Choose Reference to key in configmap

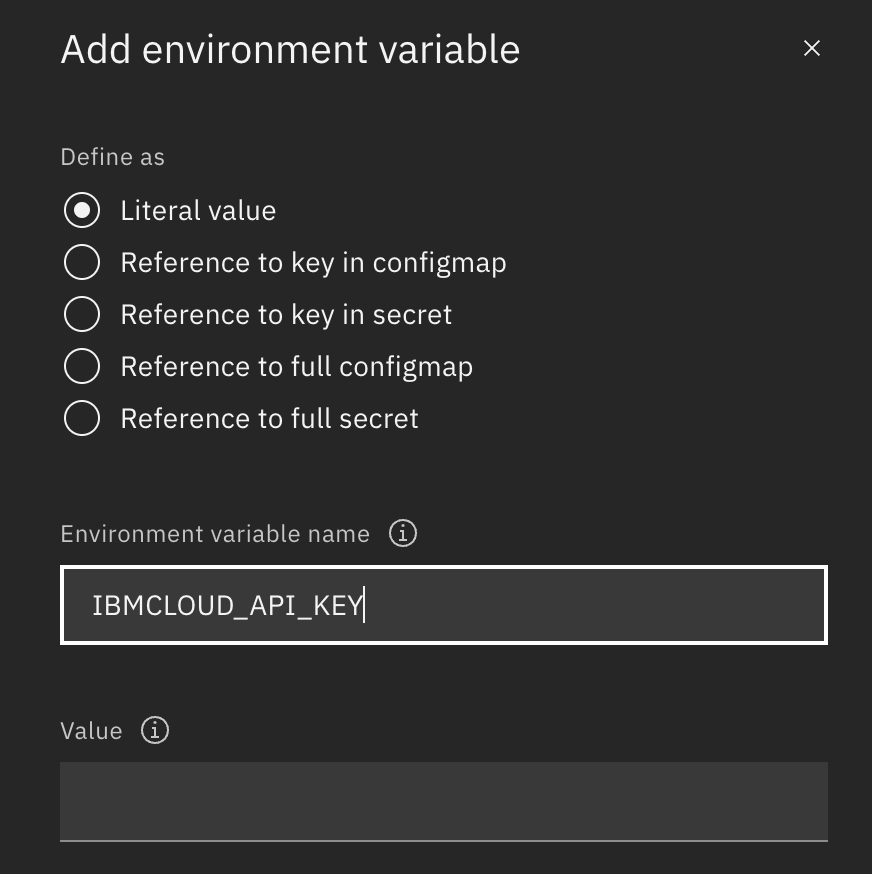point(82,262)
